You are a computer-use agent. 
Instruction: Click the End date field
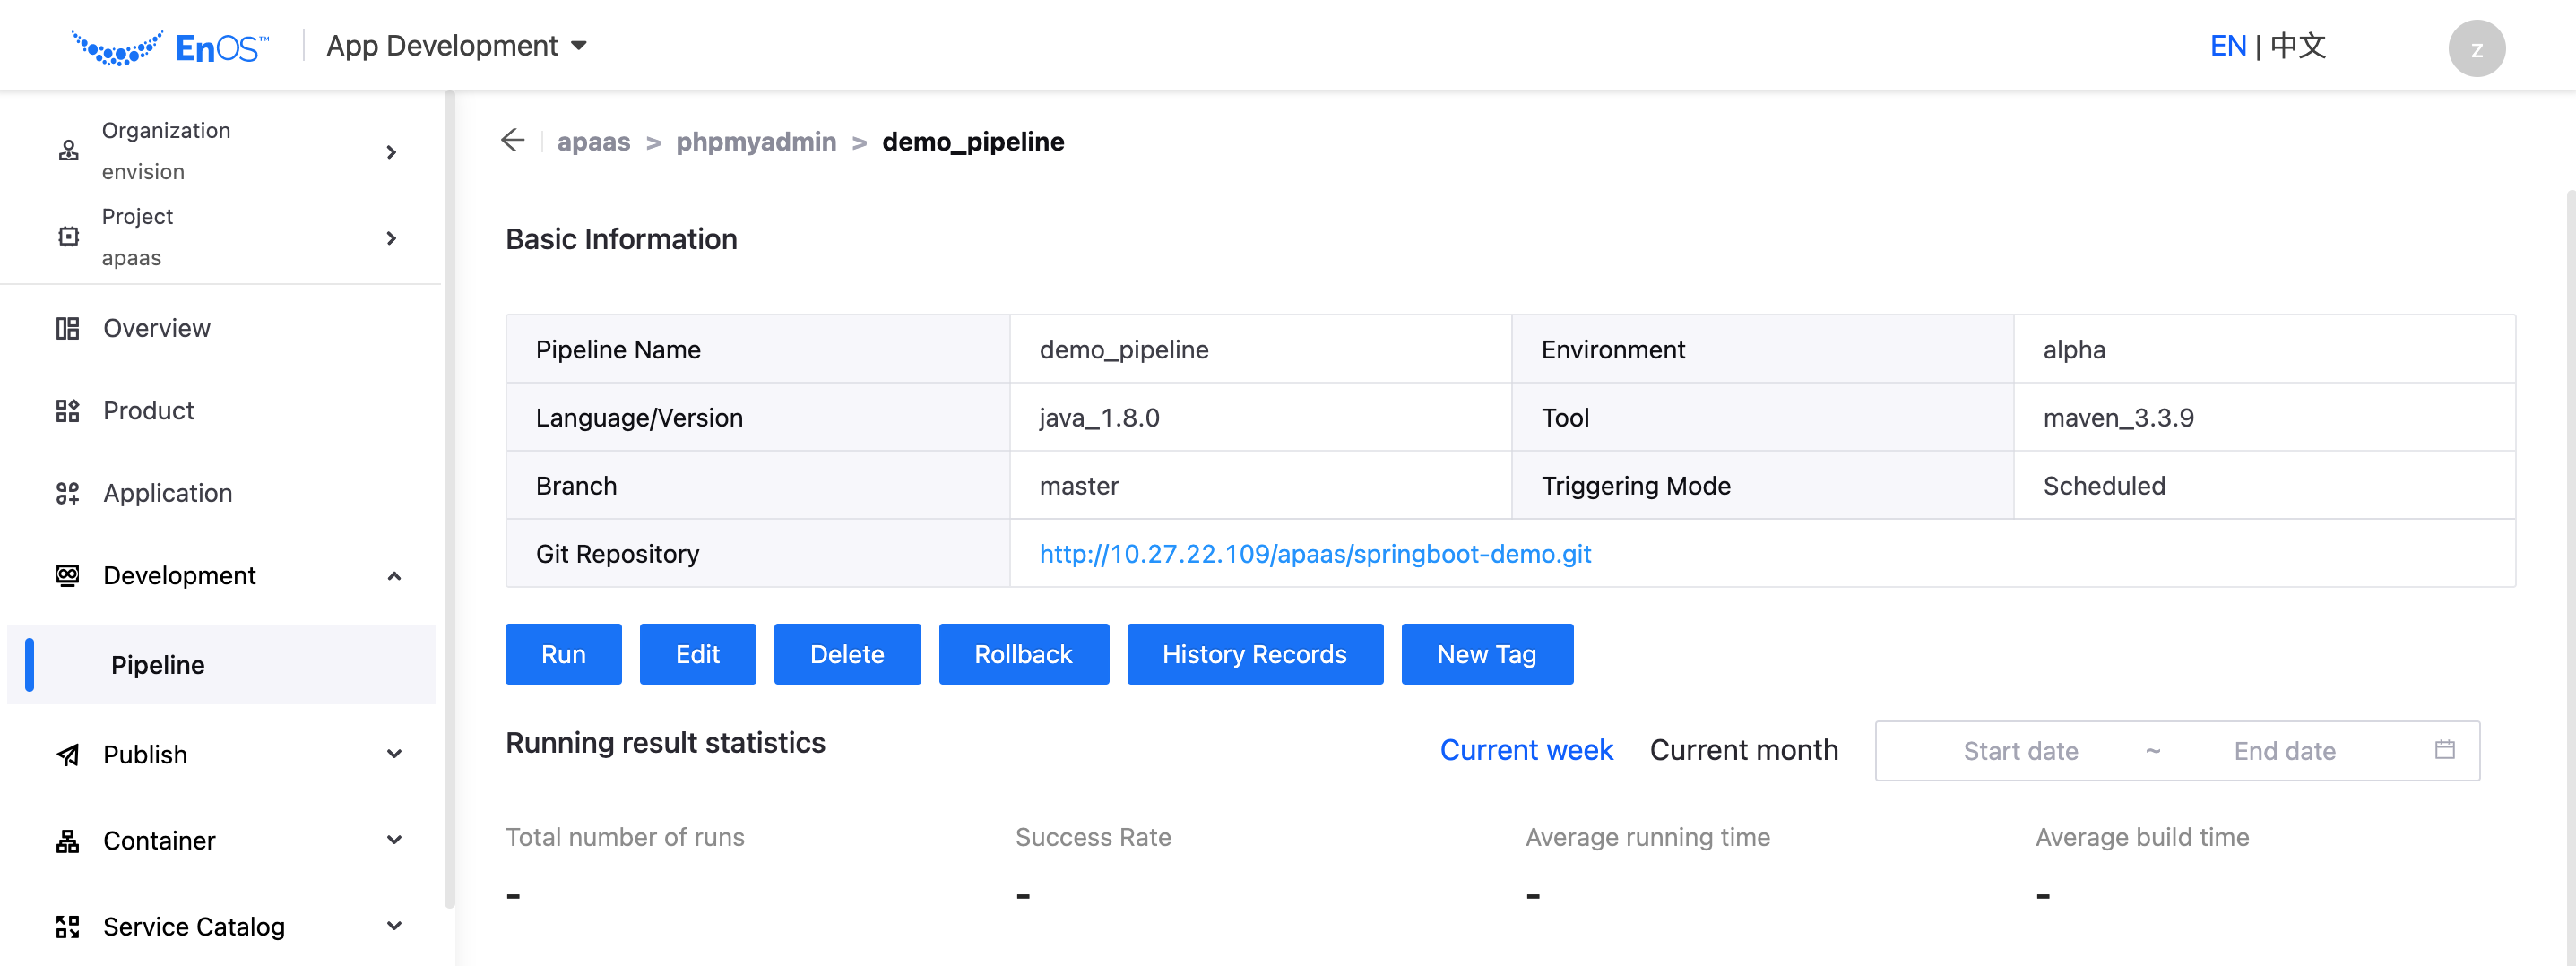click(x=2284, y=751)
